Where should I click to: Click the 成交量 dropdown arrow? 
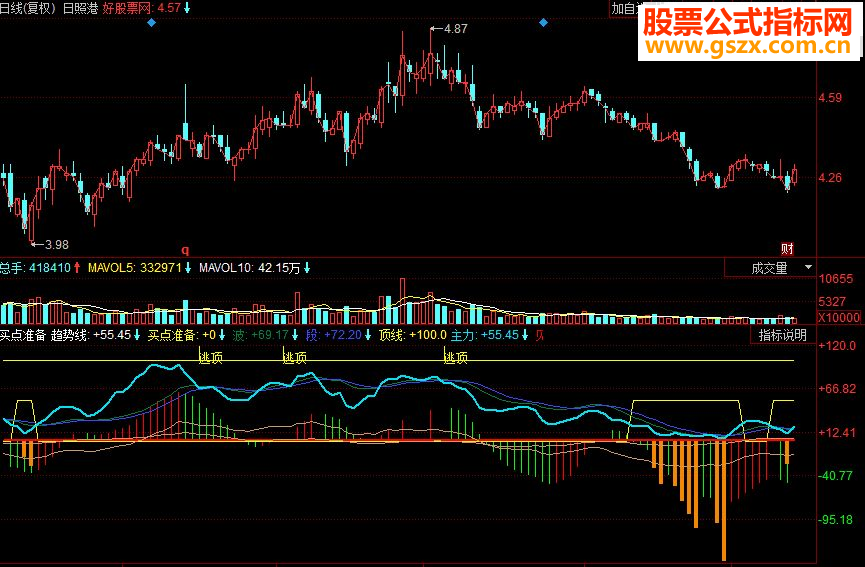coord(808,268)
